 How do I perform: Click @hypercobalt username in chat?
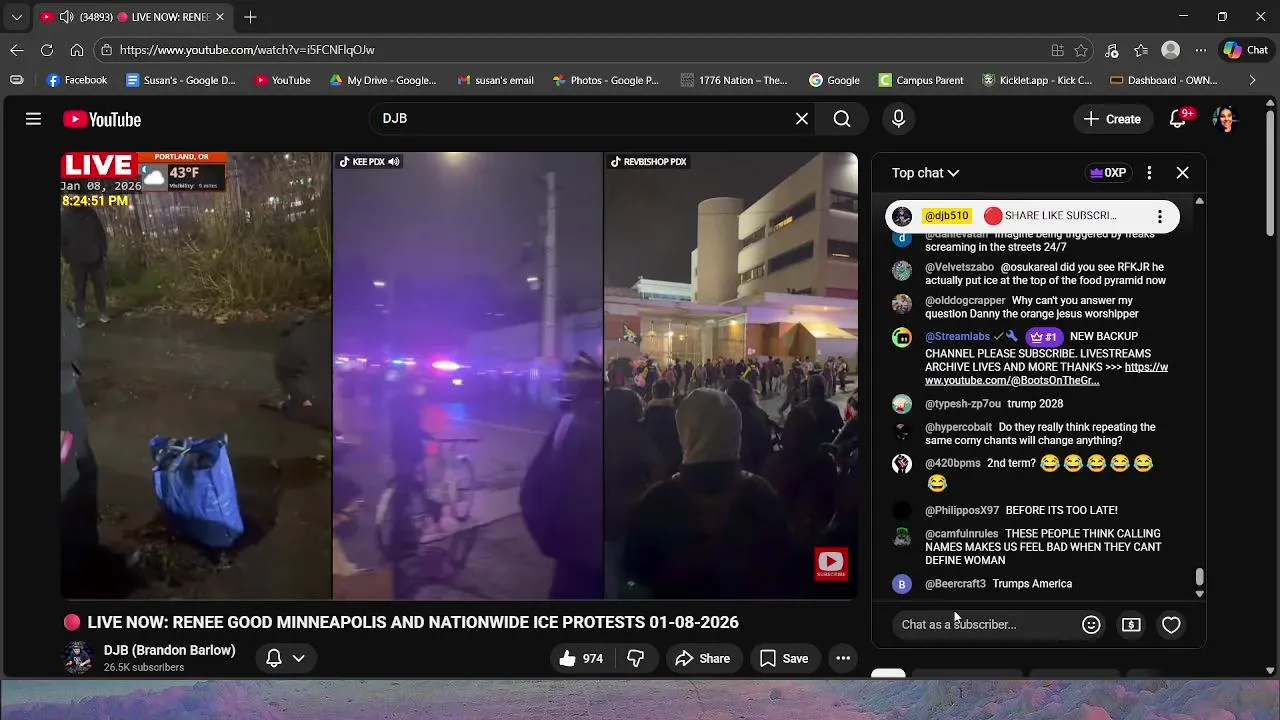[958, 427]
